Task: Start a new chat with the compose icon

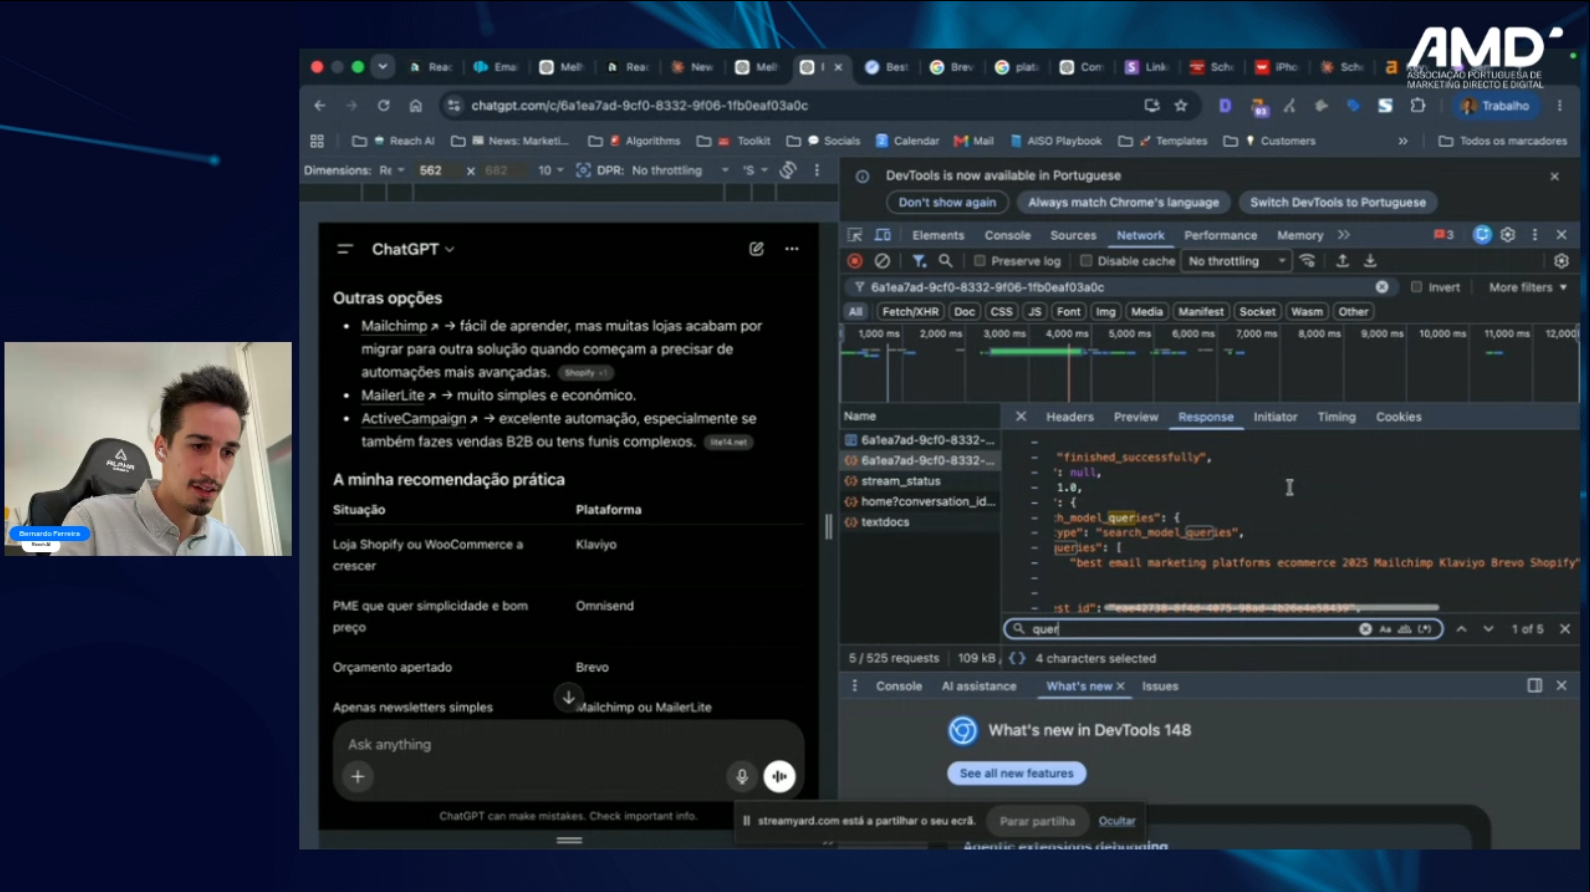Action: (756, 249)
